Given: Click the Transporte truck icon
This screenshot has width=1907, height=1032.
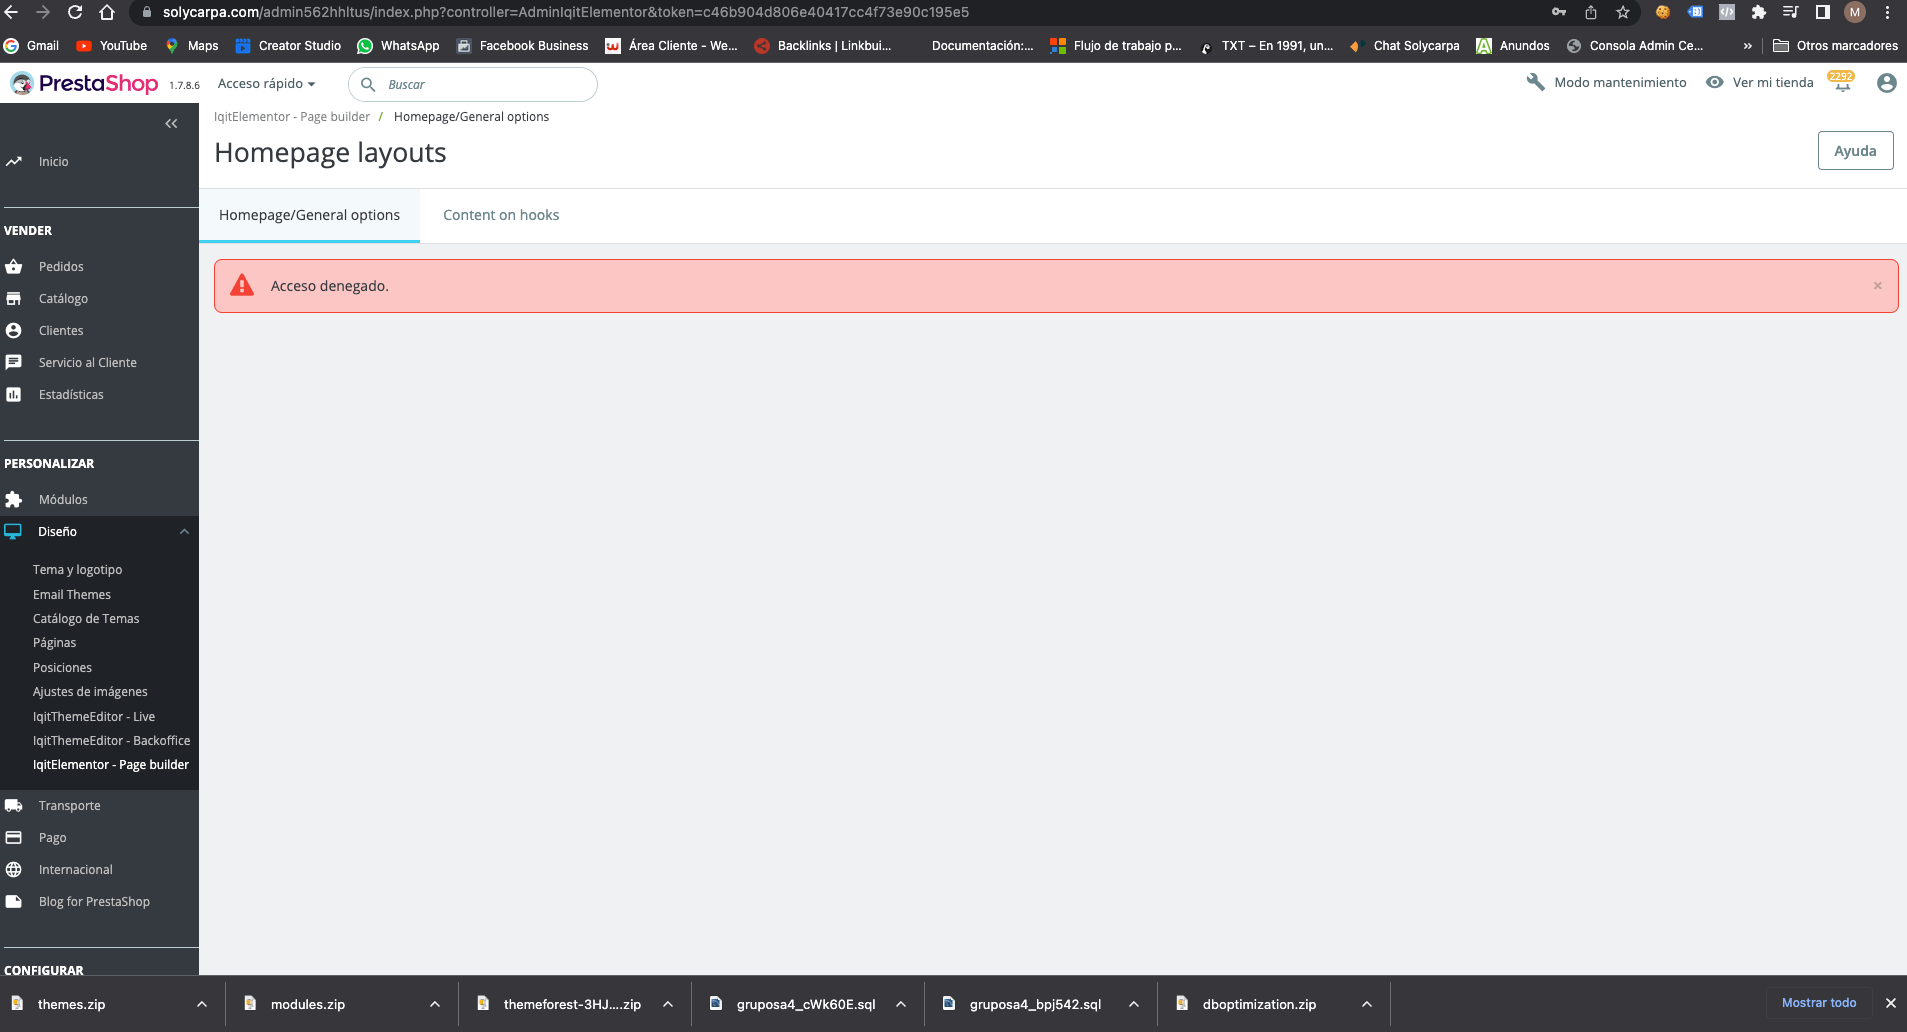Looking at the screenshot, I should [x=14, y=805].
